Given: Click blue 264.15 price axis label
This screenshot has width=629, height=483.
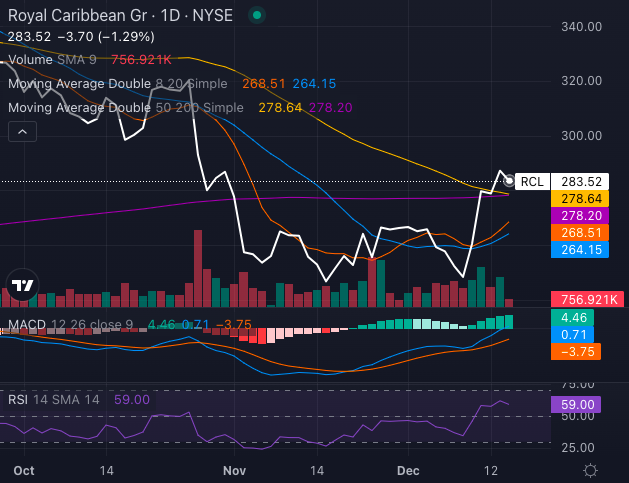Looking at the screenshot, I should [x=580, y=250].
